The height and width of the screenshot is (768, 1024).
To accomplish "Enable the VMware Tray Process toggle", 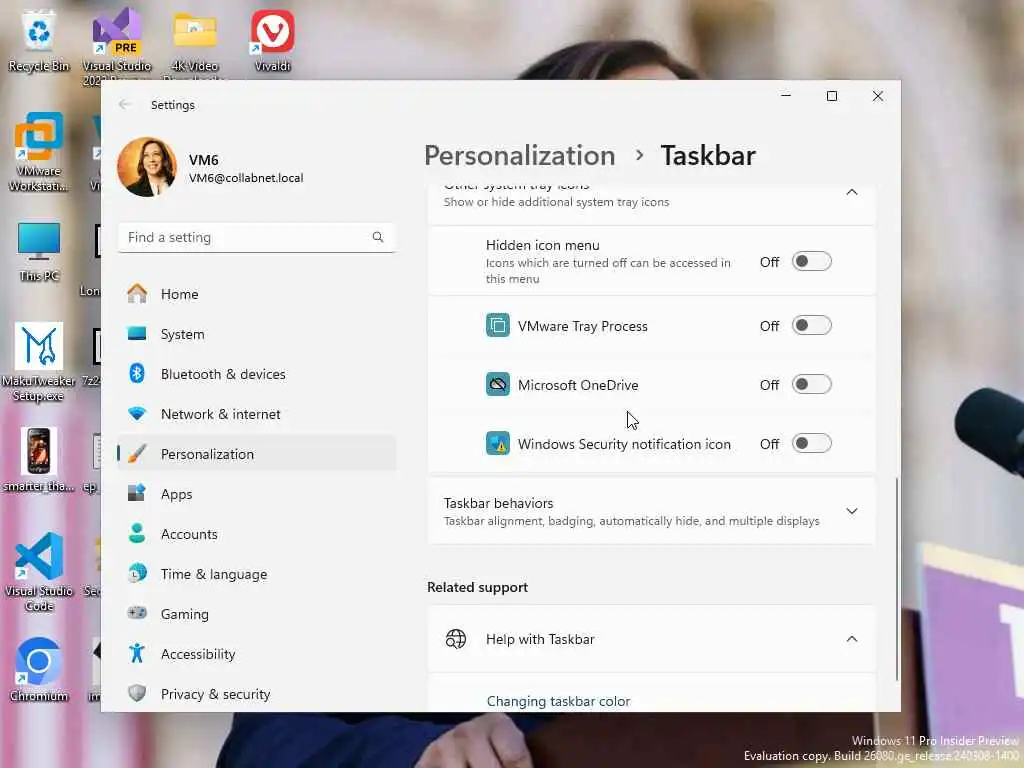I will coord(811,325).
